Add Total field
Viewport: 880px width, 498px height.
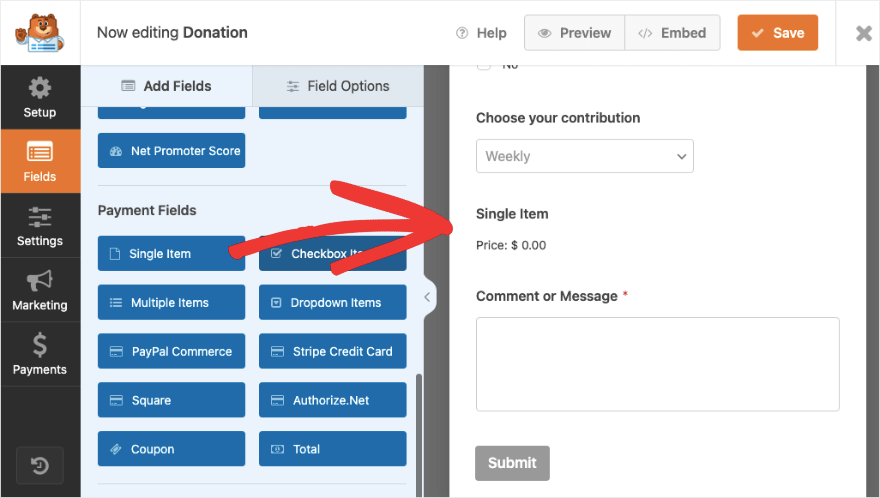point(332,449)
